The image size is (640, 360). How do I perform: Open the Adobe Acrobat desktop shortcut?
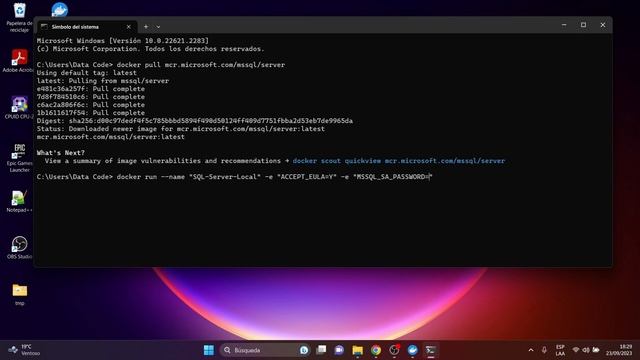point(19,61)
